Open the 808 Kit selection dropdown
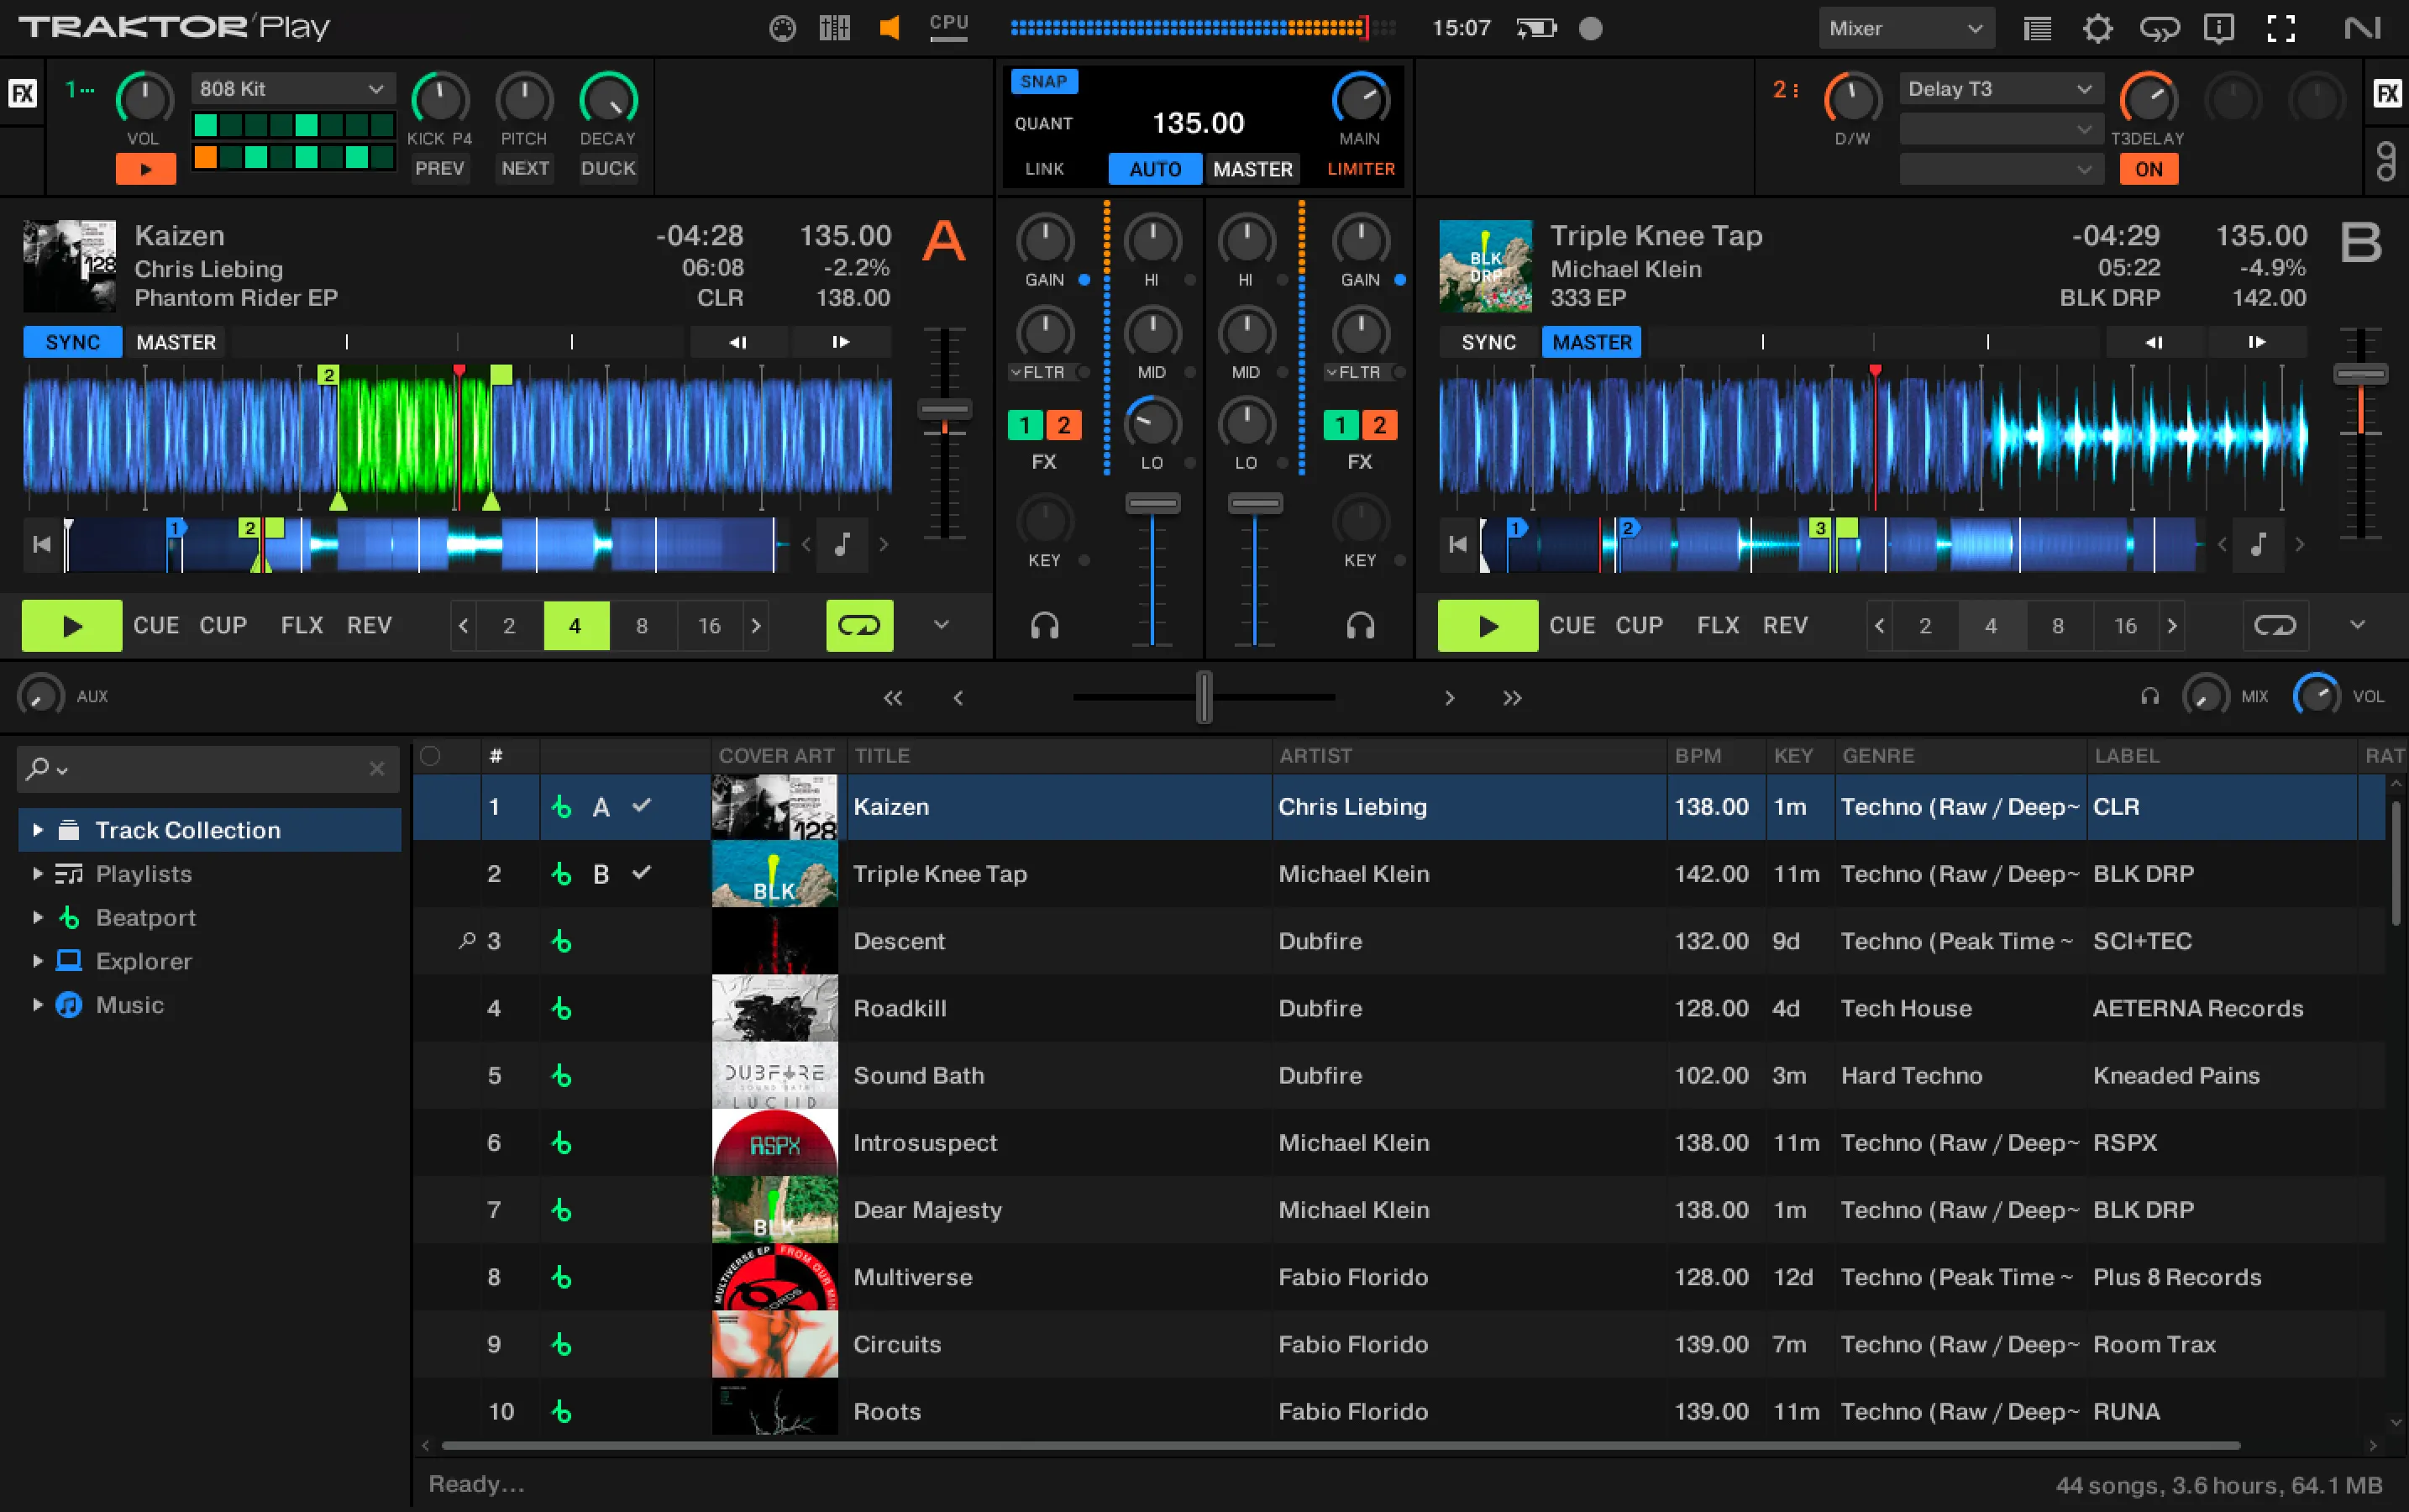 291,88
